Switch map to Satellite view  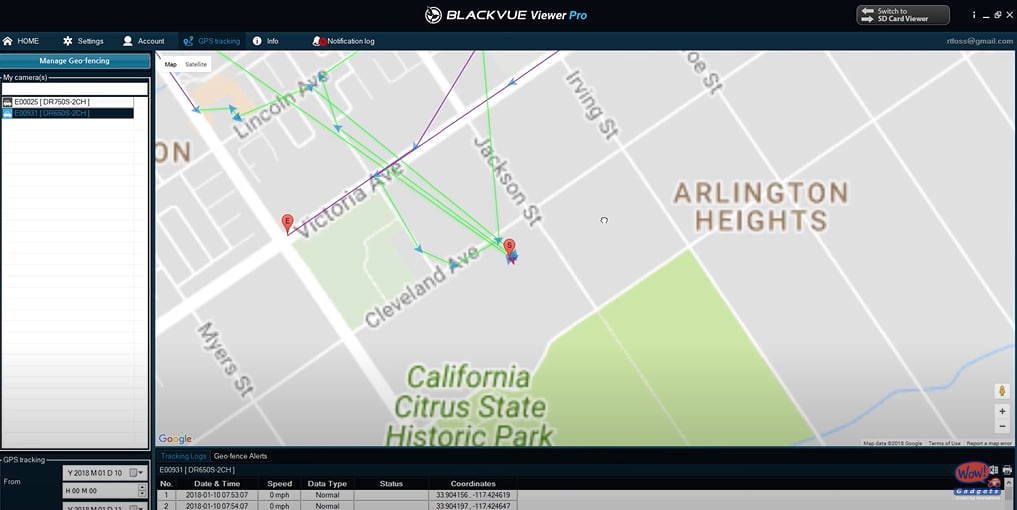196,64
